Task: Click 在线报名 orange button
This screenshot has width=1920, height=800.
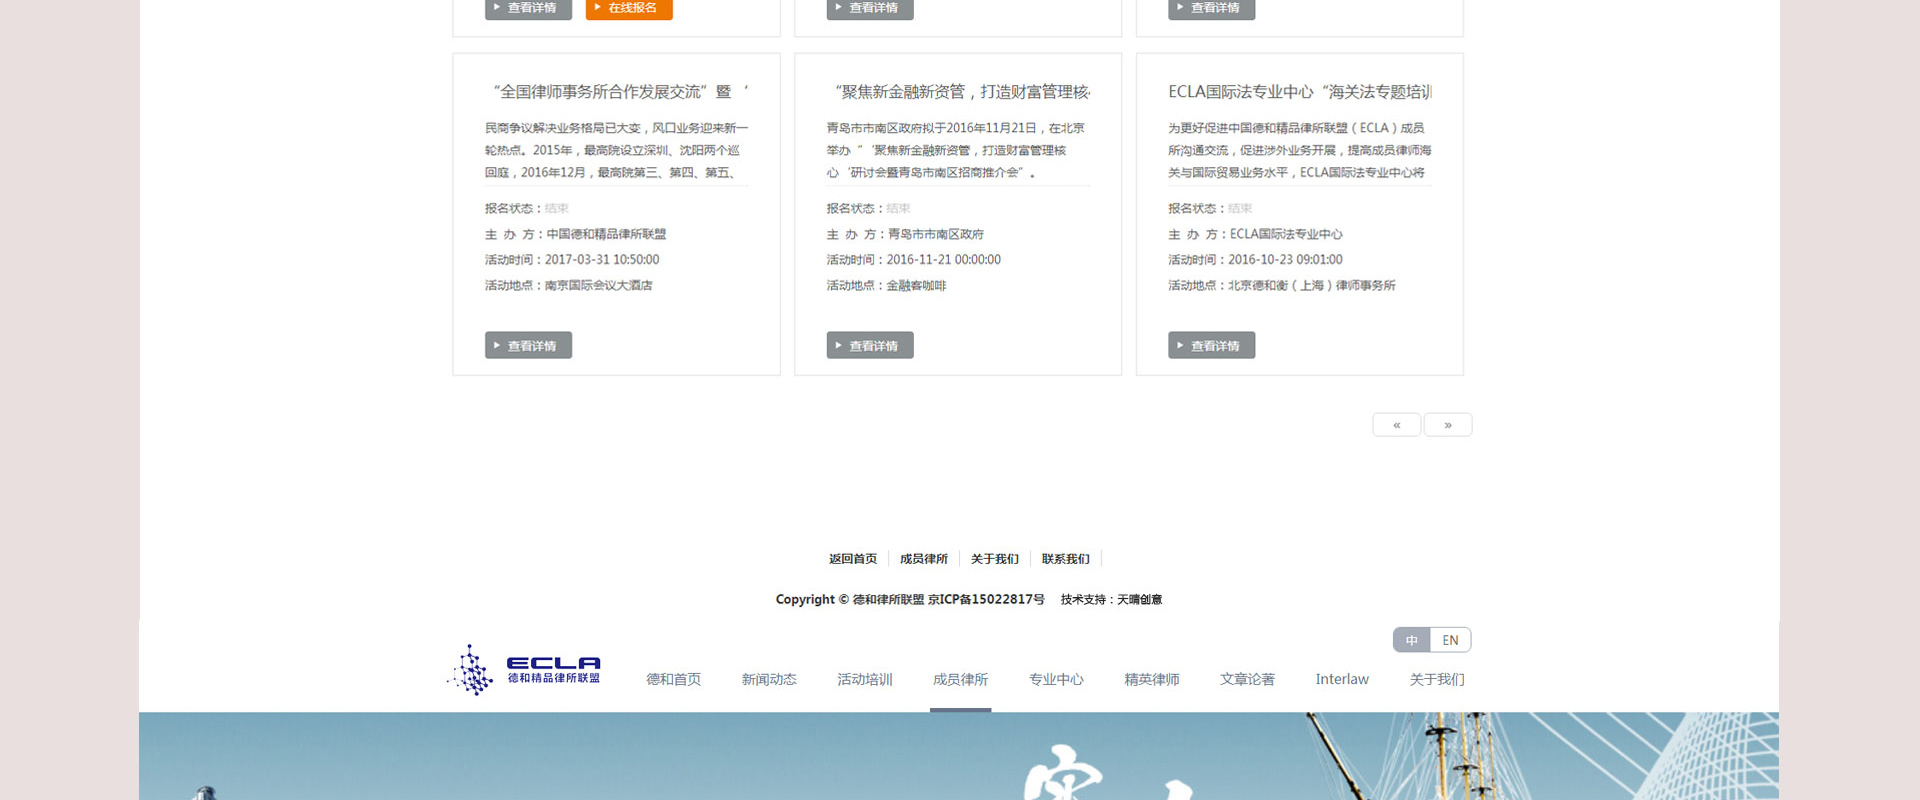Action: [x=629, y=9]
